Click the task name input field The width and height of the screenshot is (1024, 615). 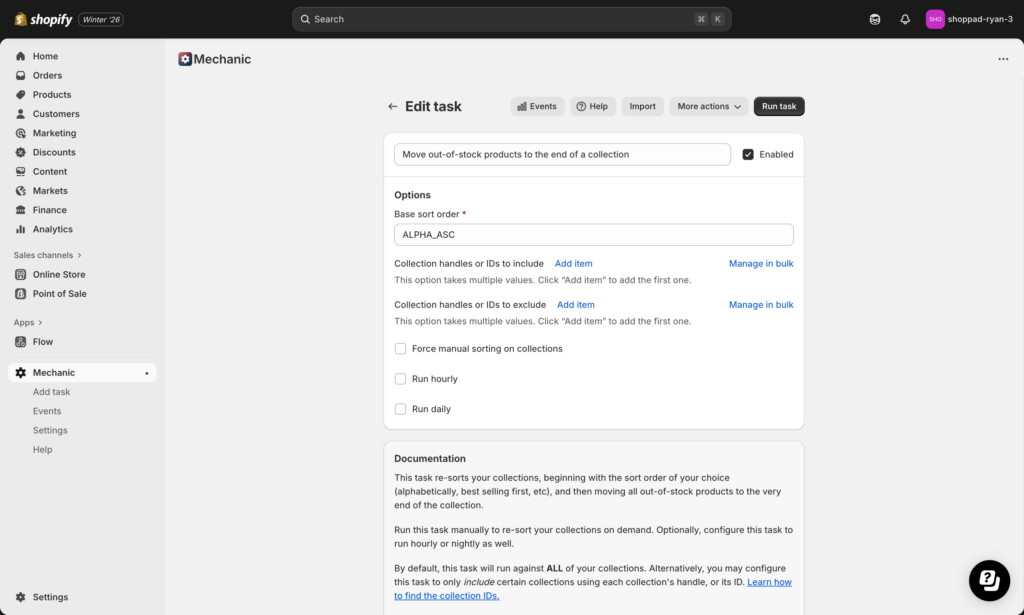click(562, 155)
